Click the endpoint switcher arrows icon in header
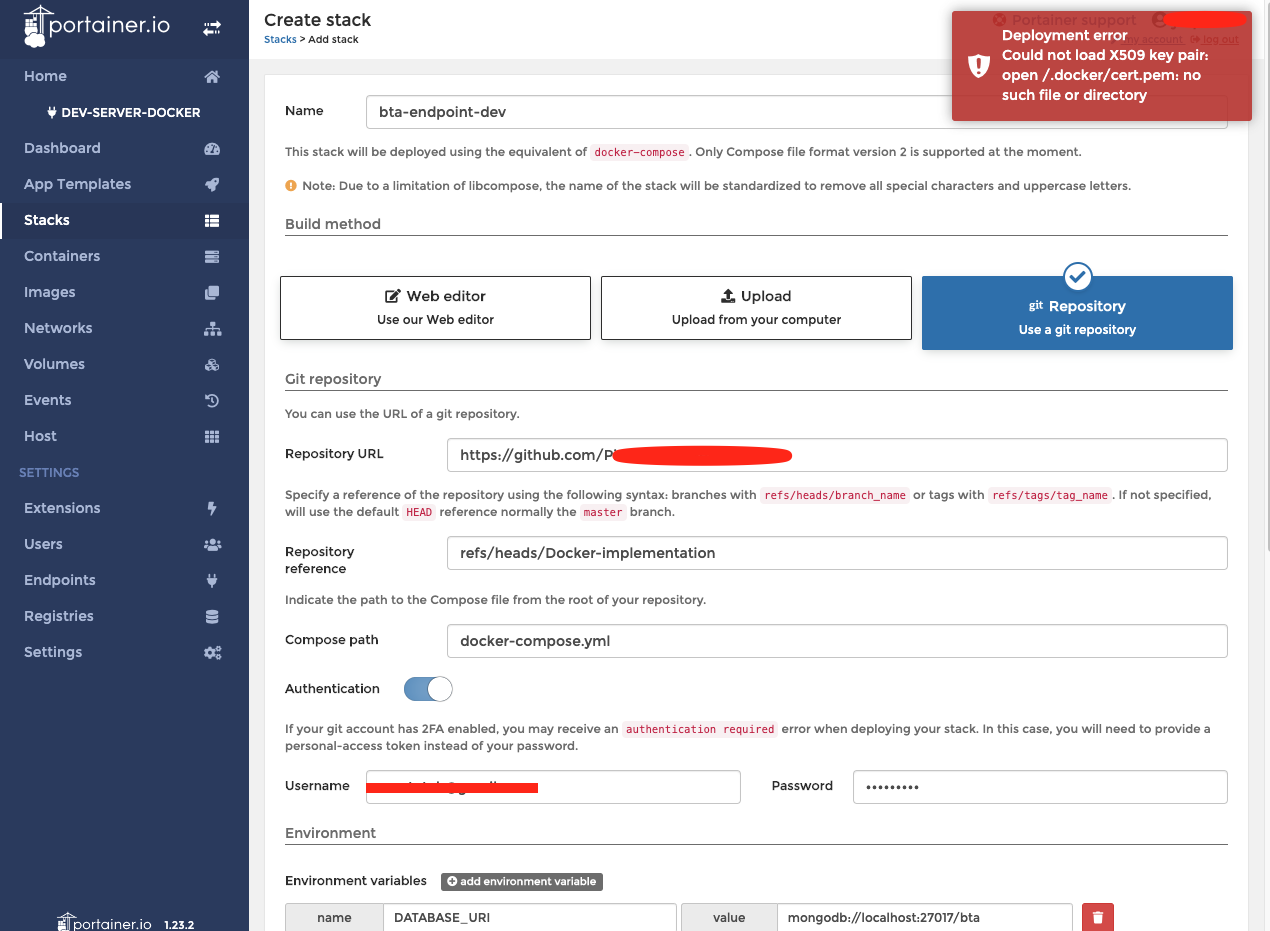 tap(211, 28)
